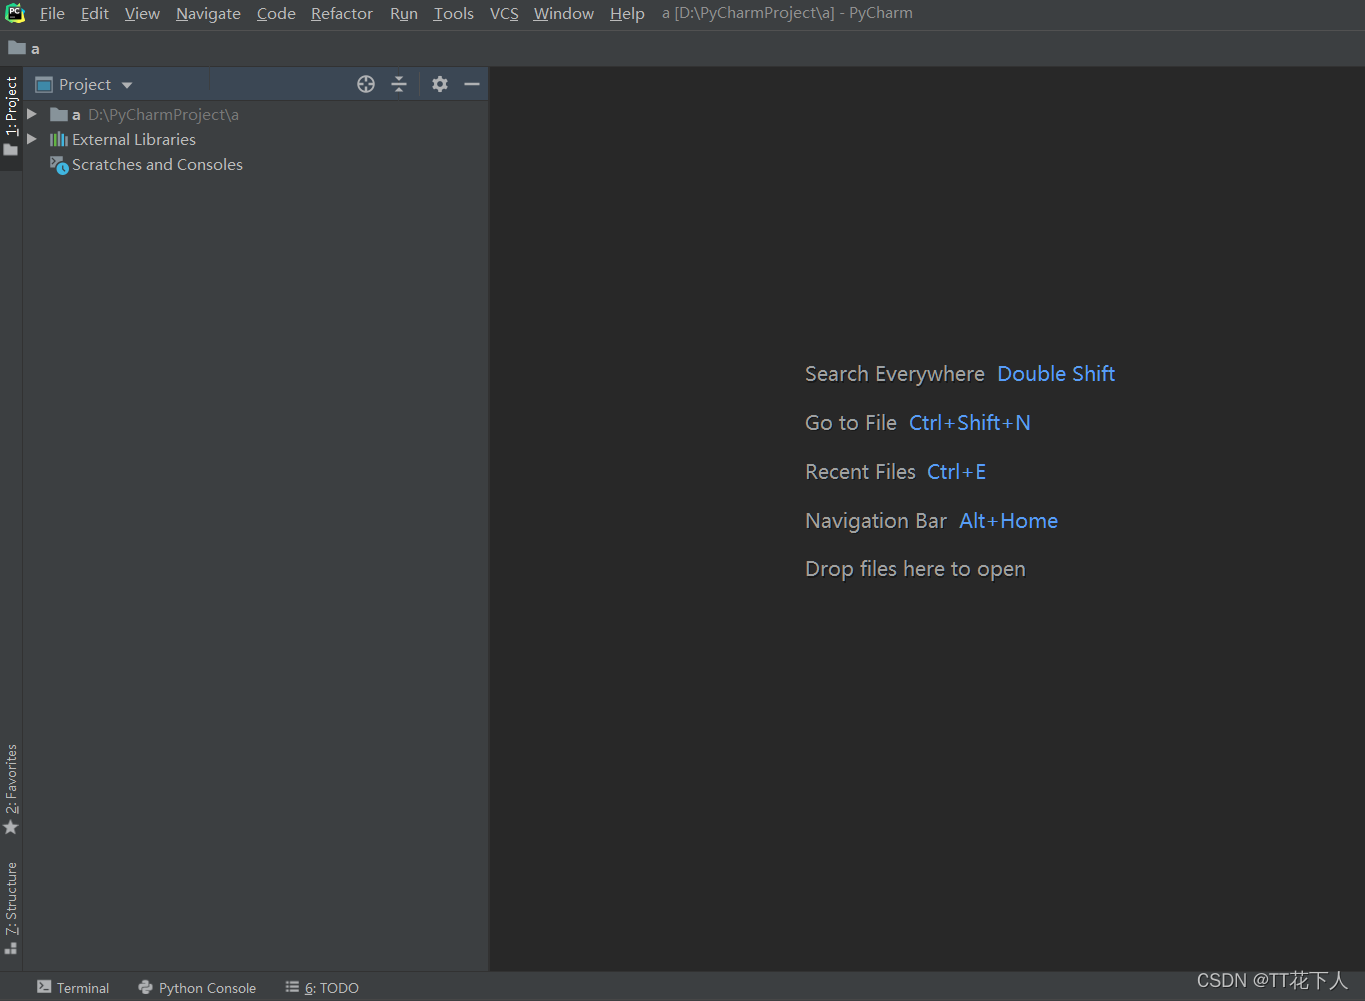
Task: Select the 'Scratches and Consoles' row
Action: click(157, 164)
